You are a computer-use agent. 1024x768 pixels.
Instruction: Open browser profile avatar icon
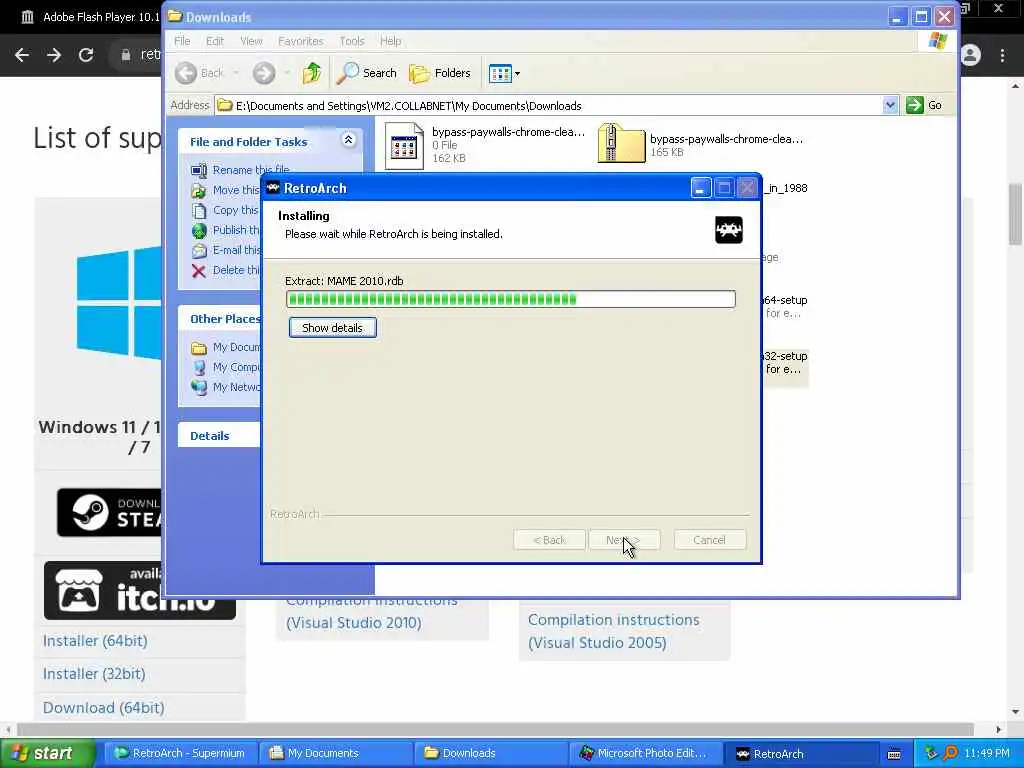point(970,55)
